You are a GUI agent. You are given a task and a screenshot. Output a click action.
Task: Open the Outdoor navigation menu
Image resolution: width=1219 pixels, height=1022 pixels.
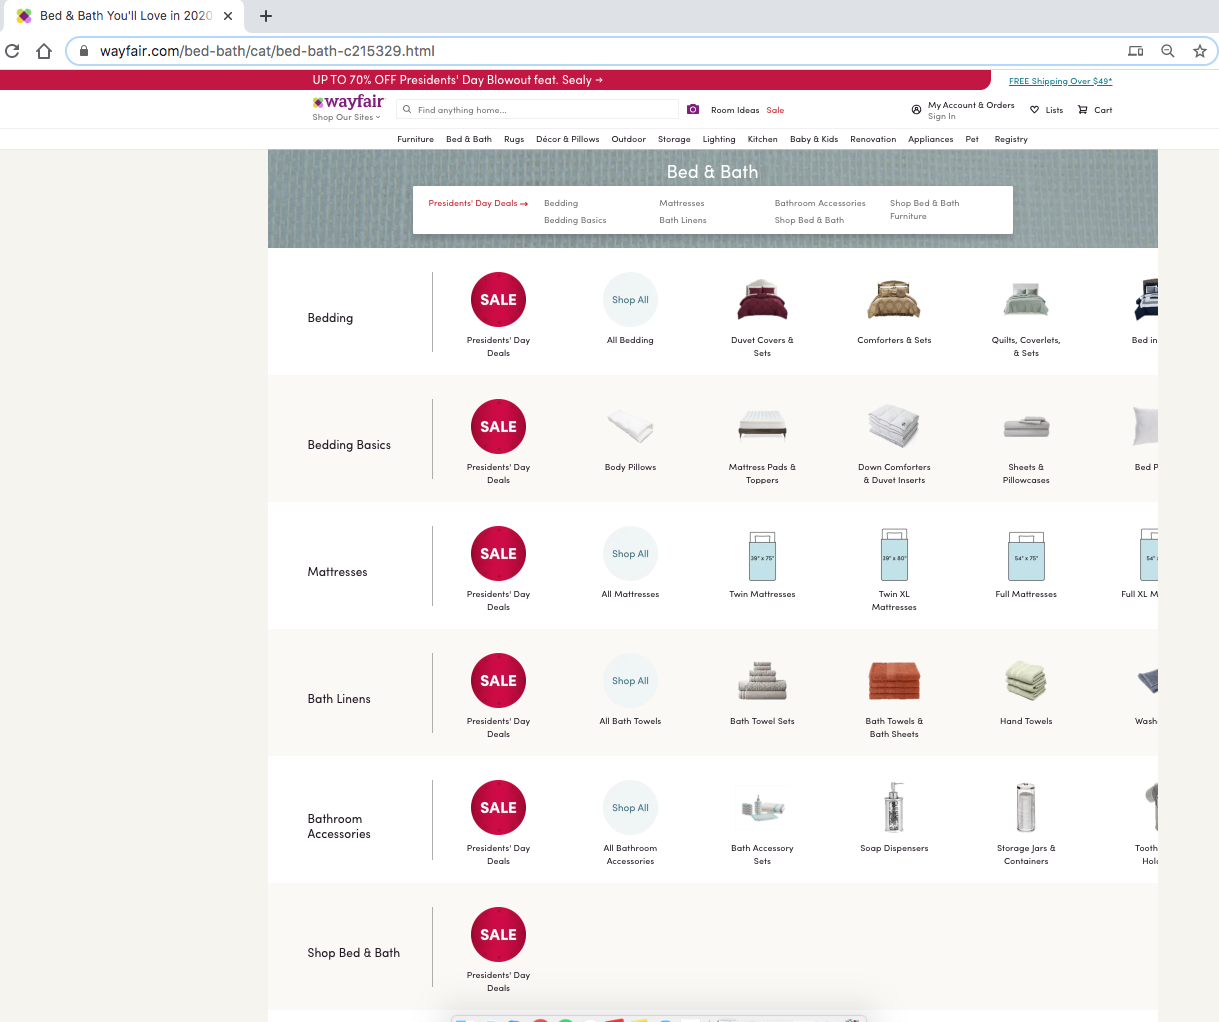pos(629,139)
